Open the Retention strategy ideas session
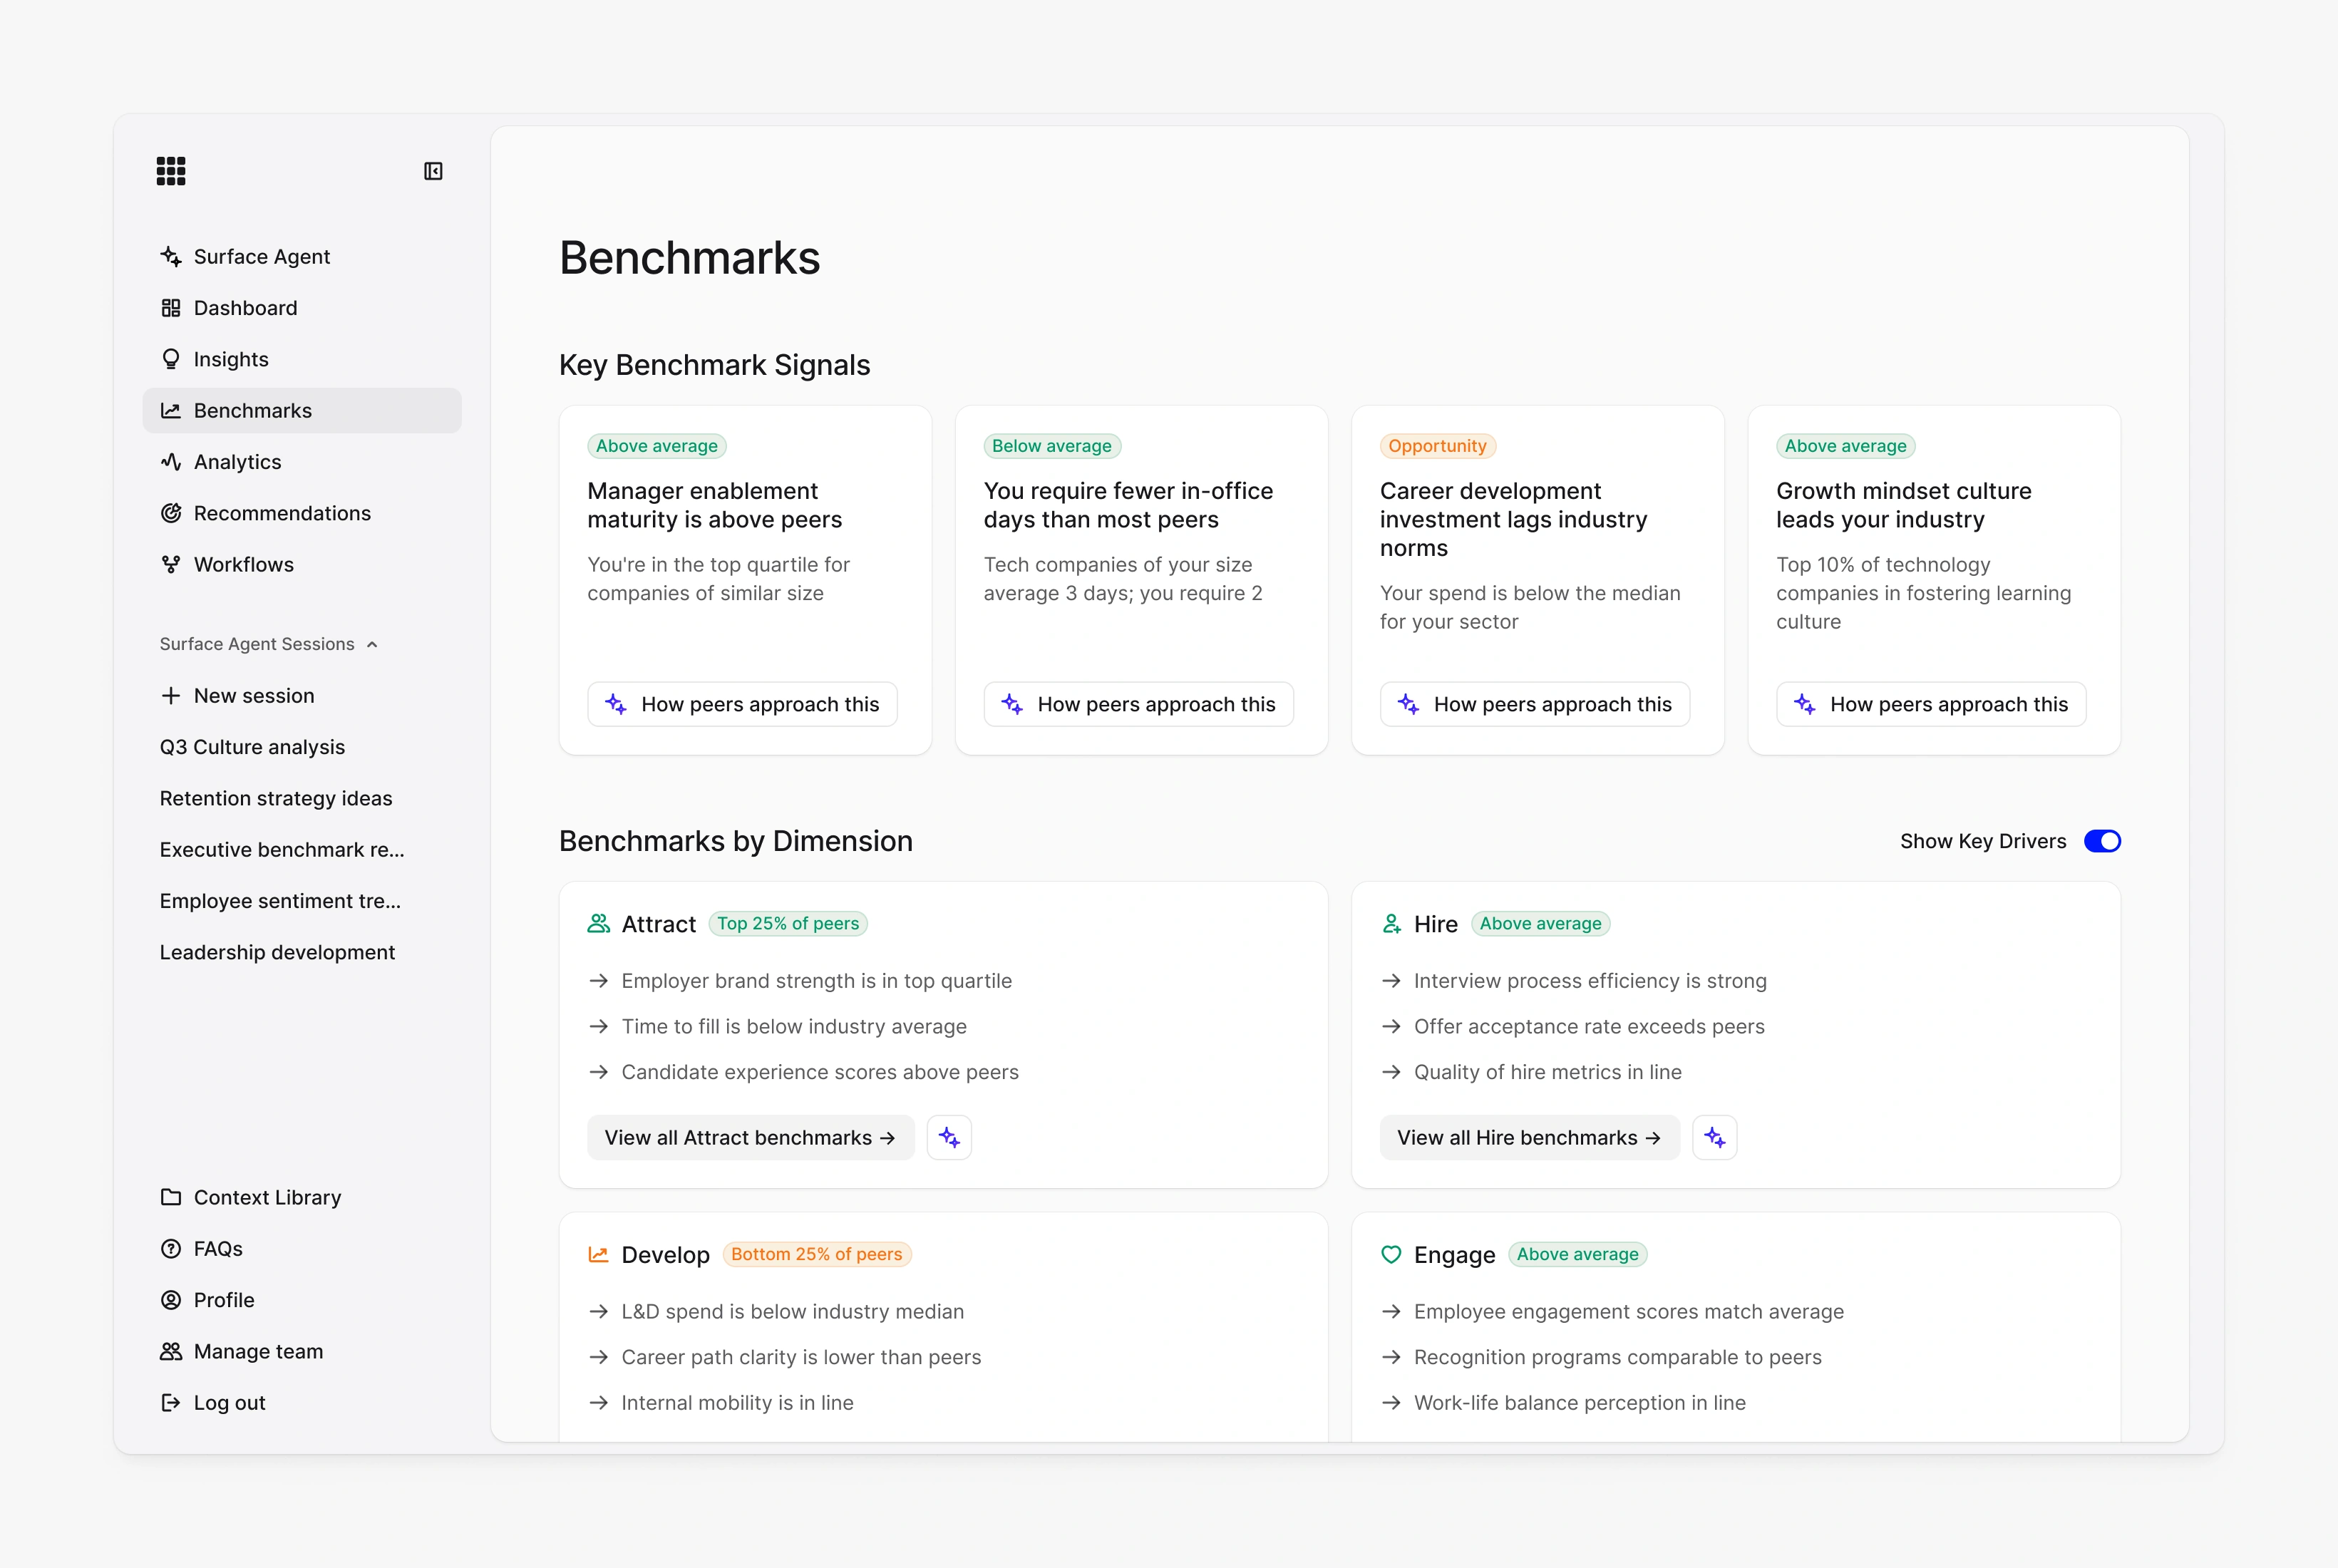The width and height of the screenshot is (2338, 1568). [302, 798]
